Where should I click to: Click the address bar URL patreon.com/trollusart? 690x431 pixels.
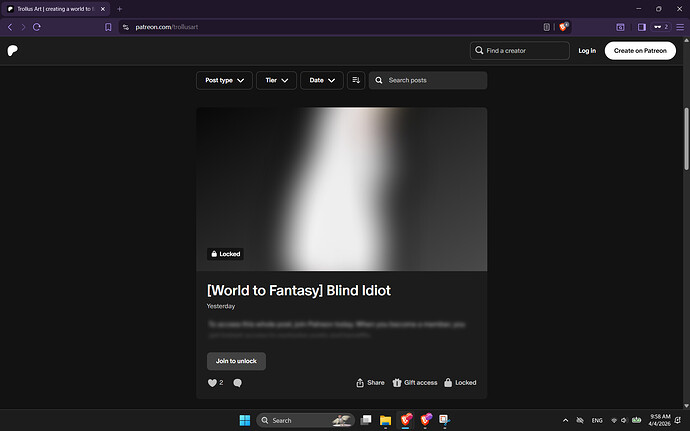[167, 27]
